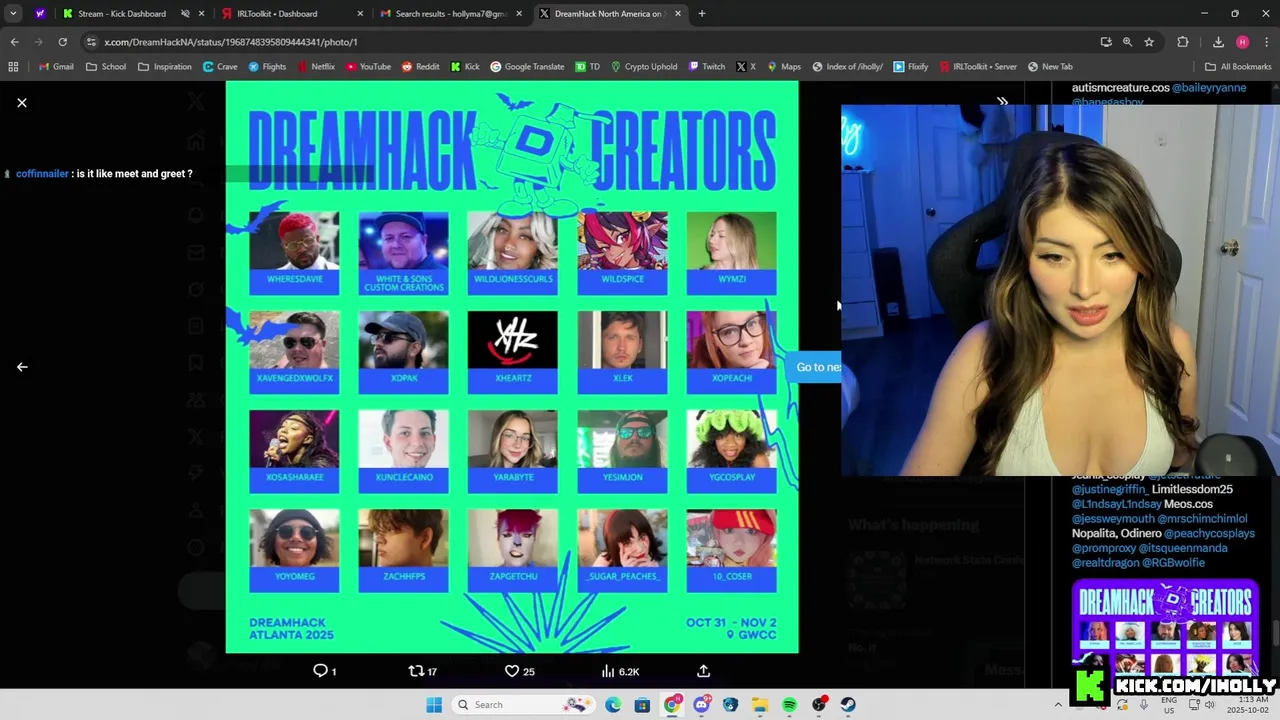The height and width of the screenshot is (720, 1280).
Task: Open the Chrome three-dot menu
Action: coord(1265,42)
